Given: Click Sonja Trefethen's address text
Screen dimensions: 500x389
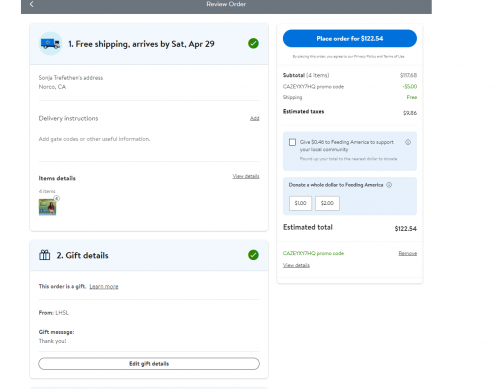Looking at the screenshot, I should [71, 78].
